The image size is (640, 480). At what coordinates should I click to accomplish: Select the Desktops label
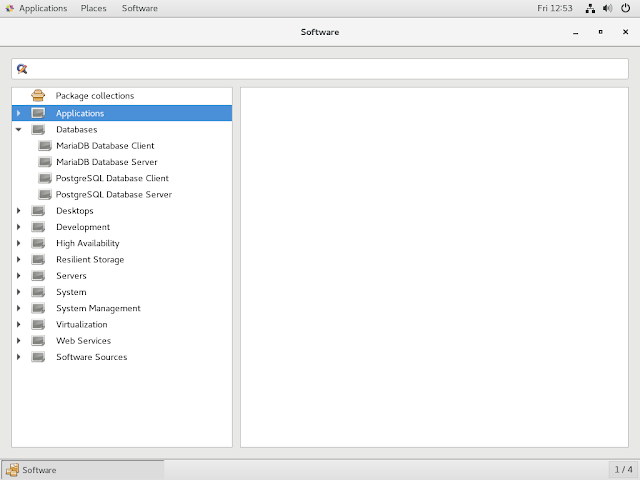pos(75,211)
